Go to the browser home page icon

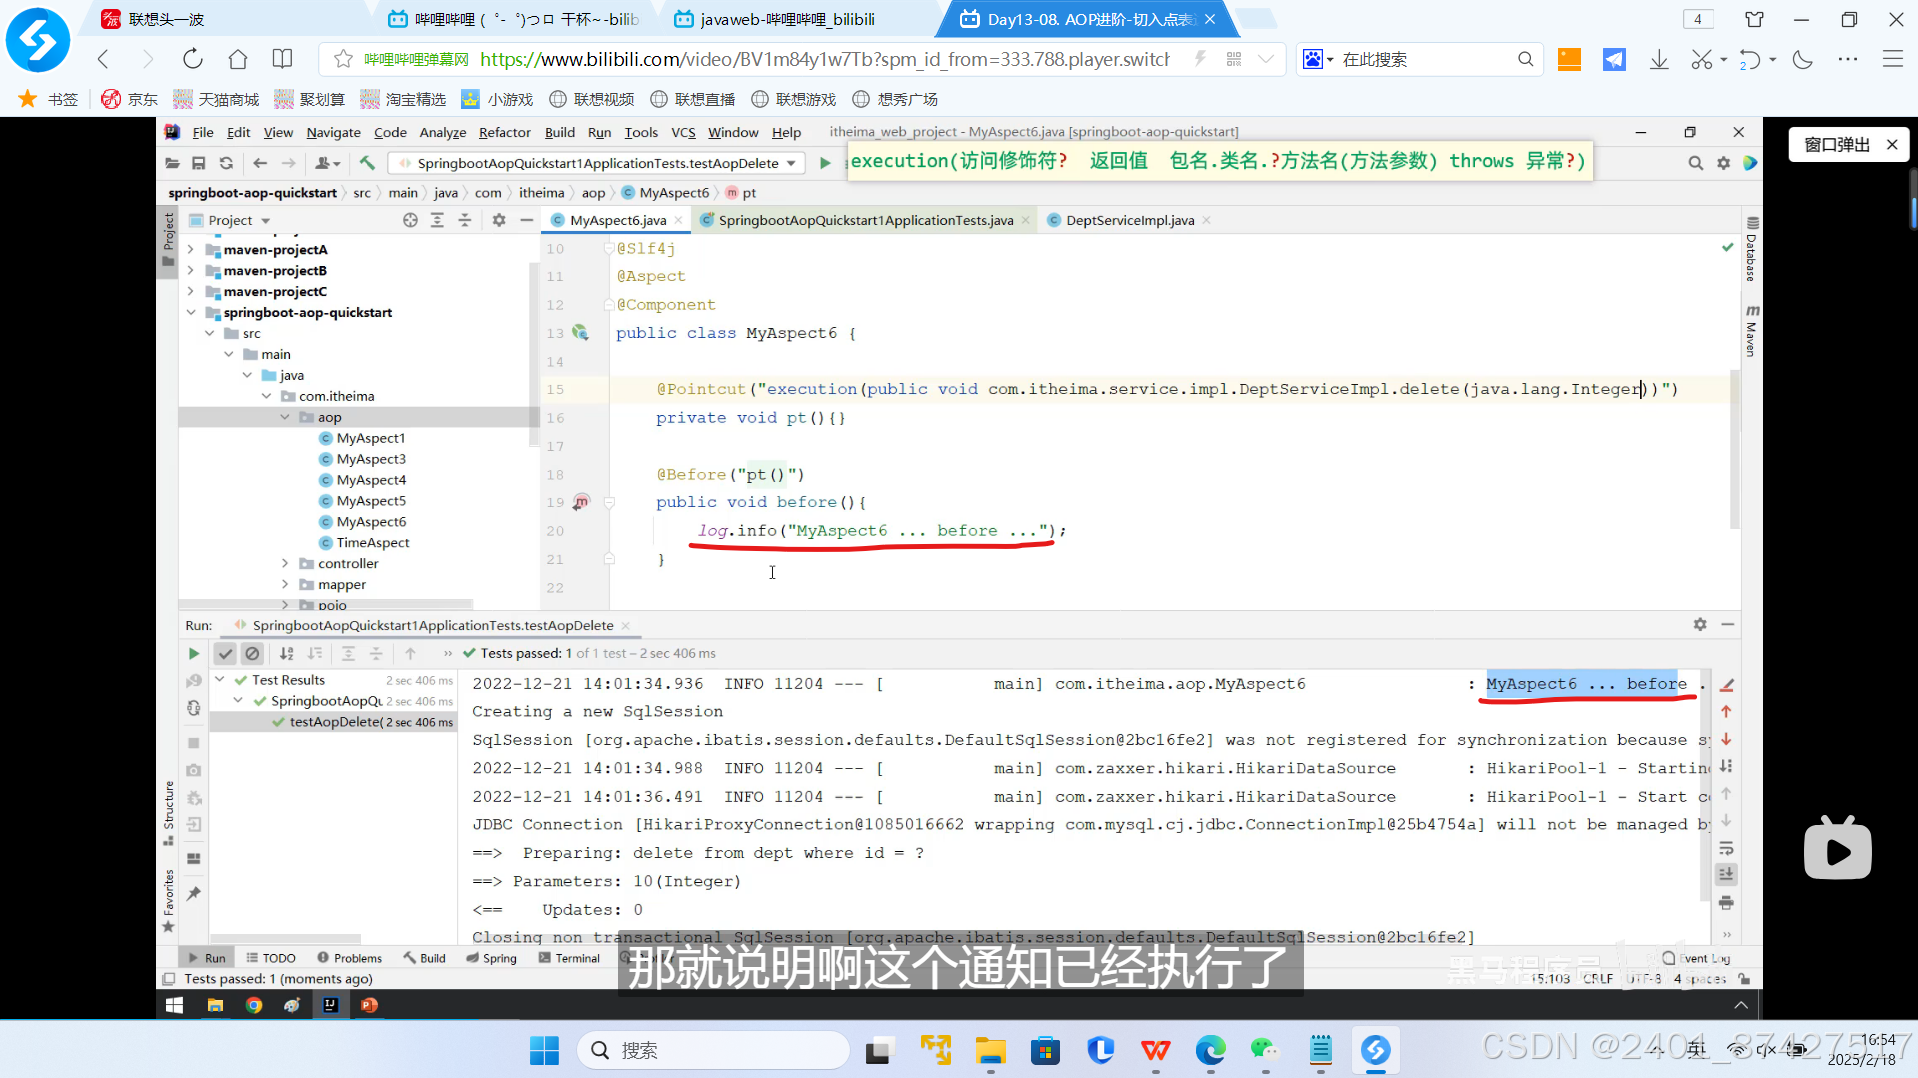[238, 59]
